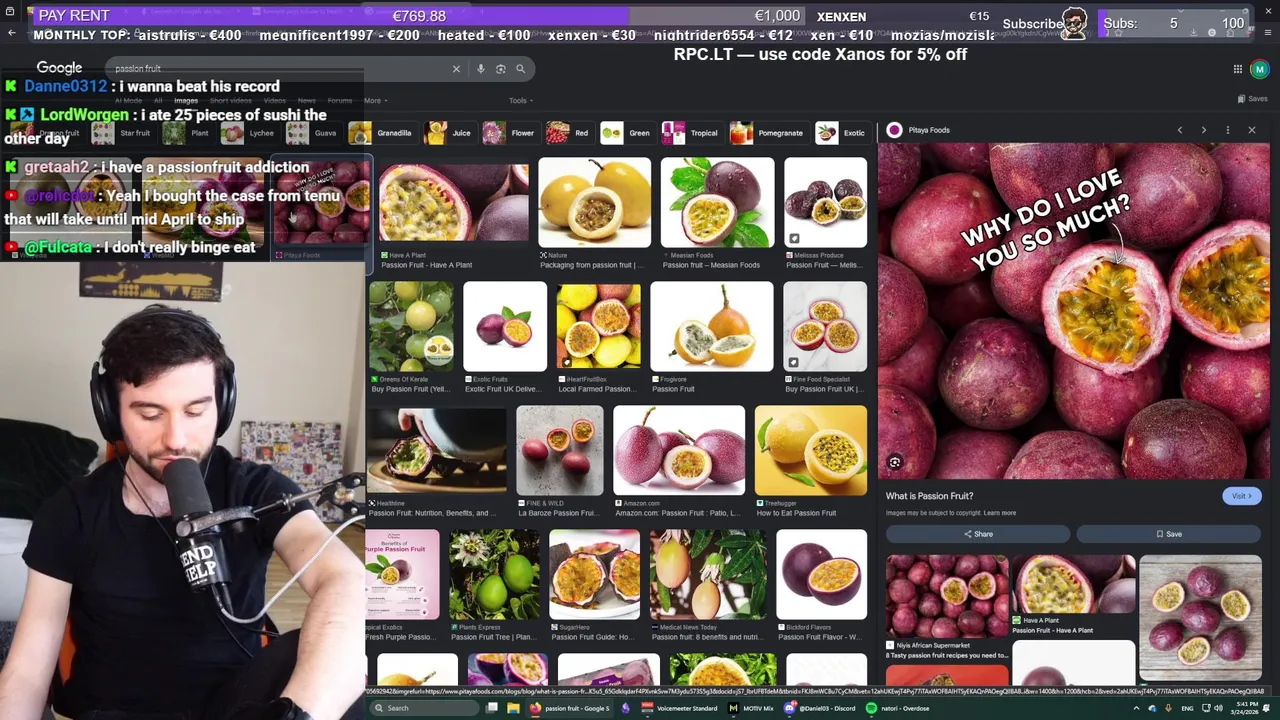The image size is (1280, 720).
Task: Click the ENG language indicator in tray
Action: point(1188,708)
